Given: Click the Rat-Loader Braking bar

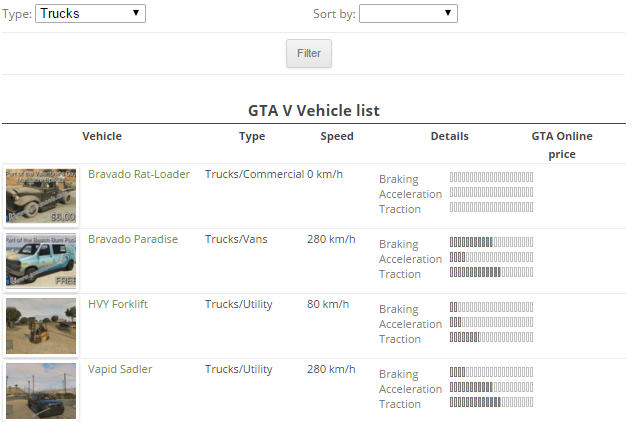Looking at the screenshot, I should 491,177.
